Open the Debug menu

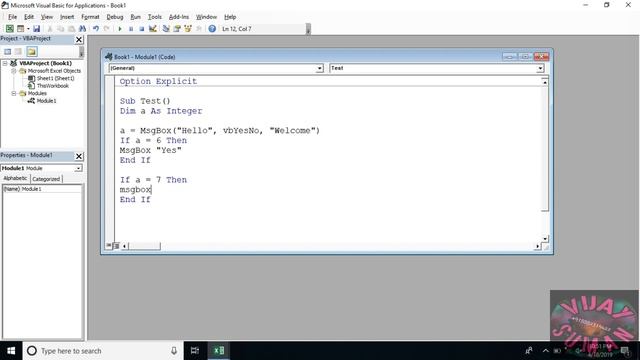click(115, 17)
